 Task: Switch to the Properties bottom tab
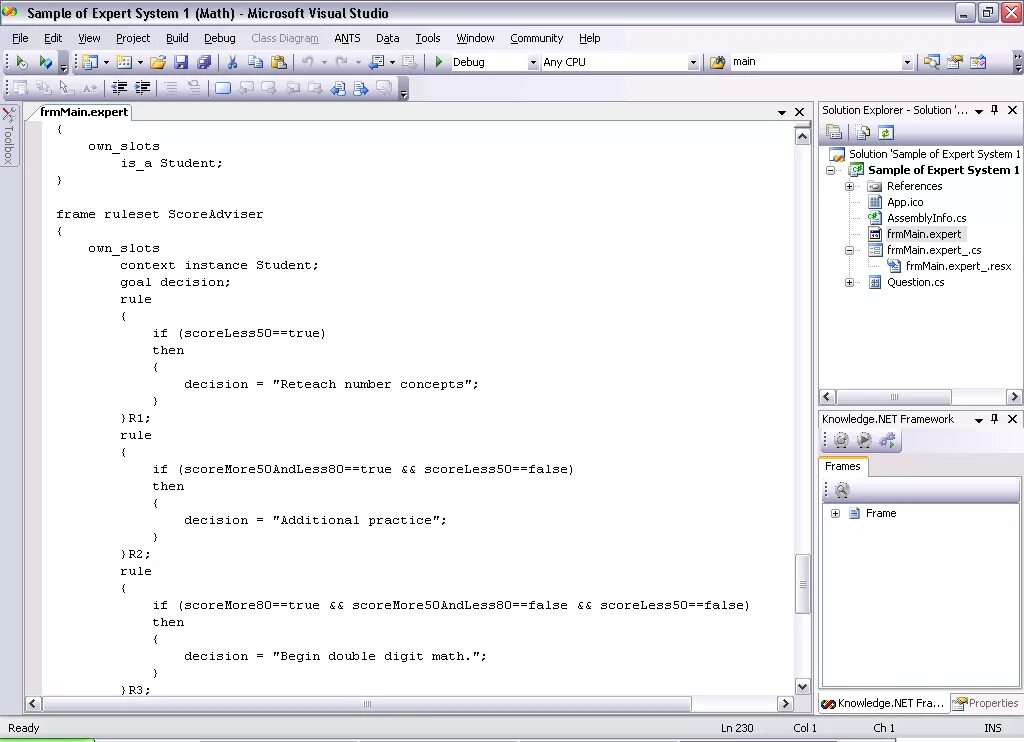tap(986, 703)
